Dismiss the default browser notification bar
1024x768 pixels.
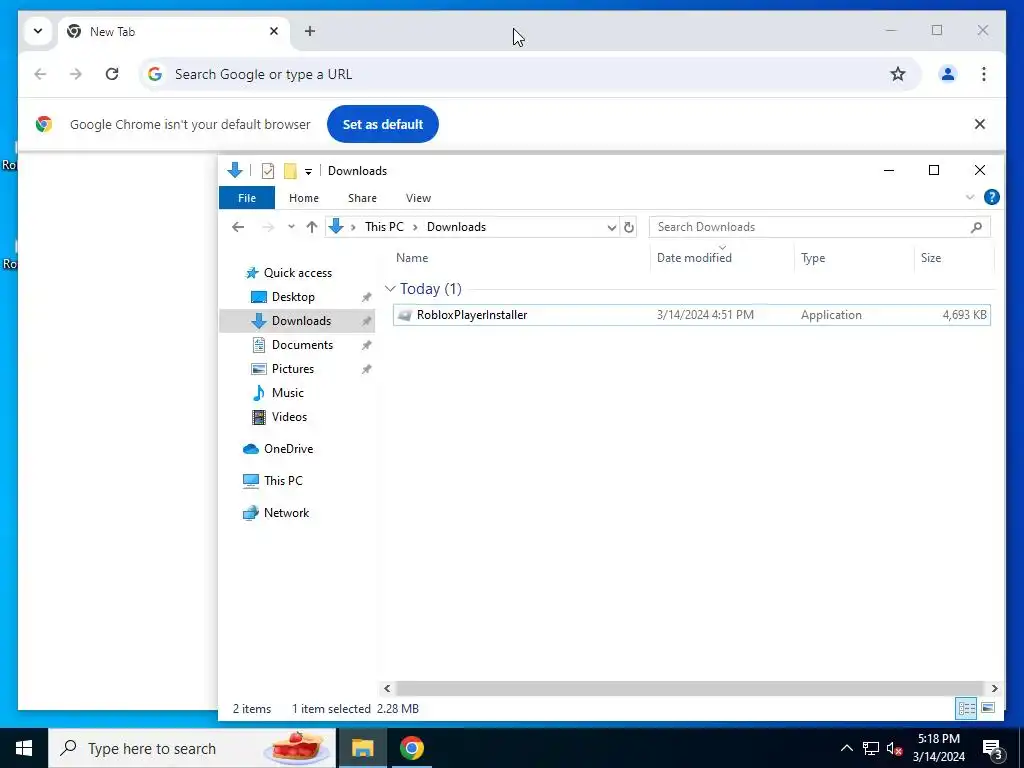pyautogui.click(x=980, y=124)
